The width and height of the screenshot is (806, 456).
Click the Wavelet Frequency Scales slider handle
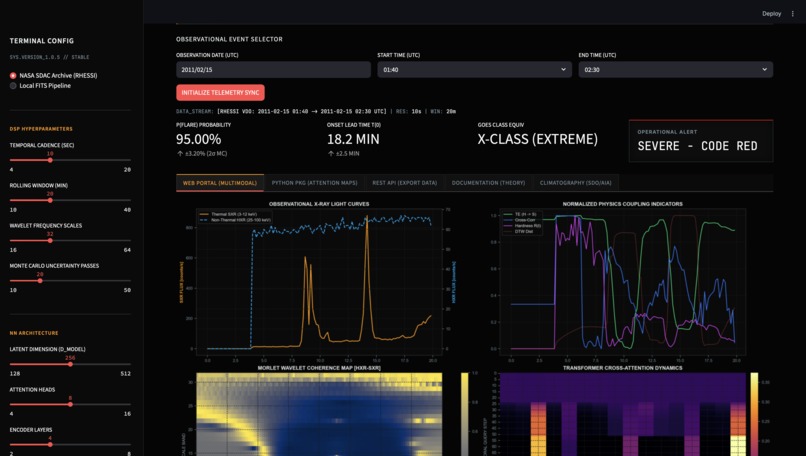[50, 240]
